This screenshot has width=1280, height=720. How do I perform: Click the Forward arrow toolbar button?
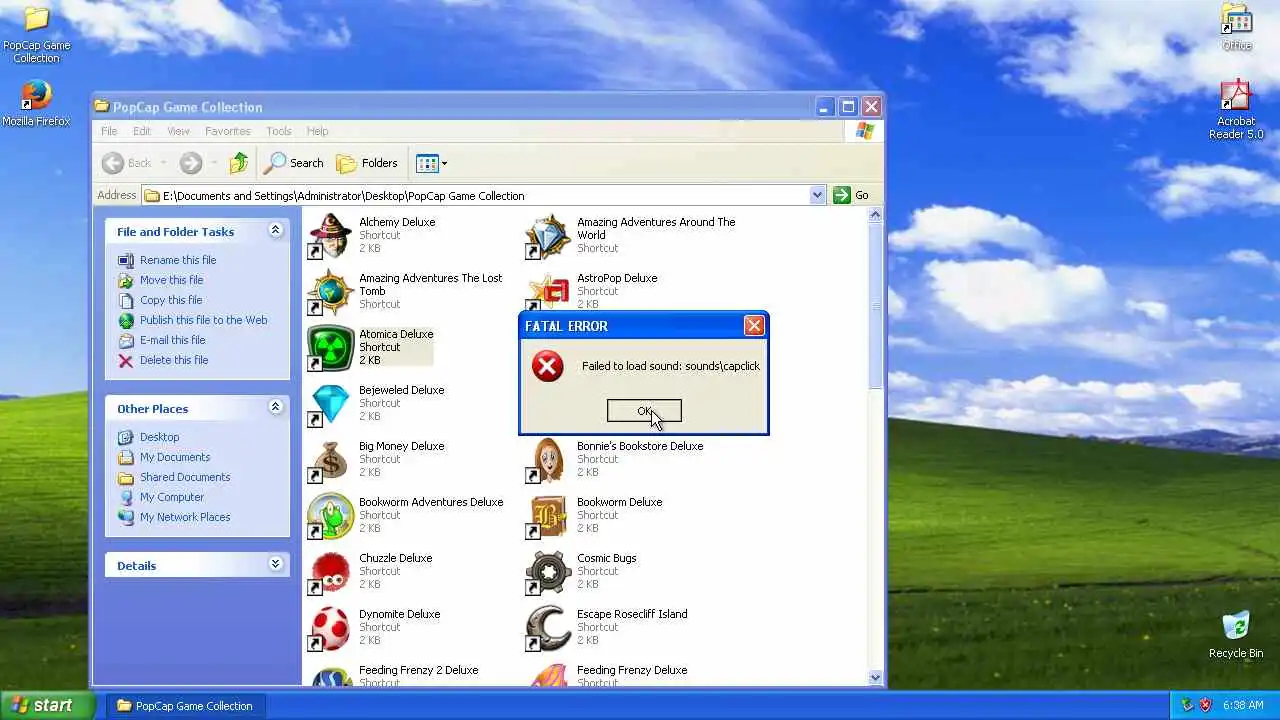coord(191,163)
